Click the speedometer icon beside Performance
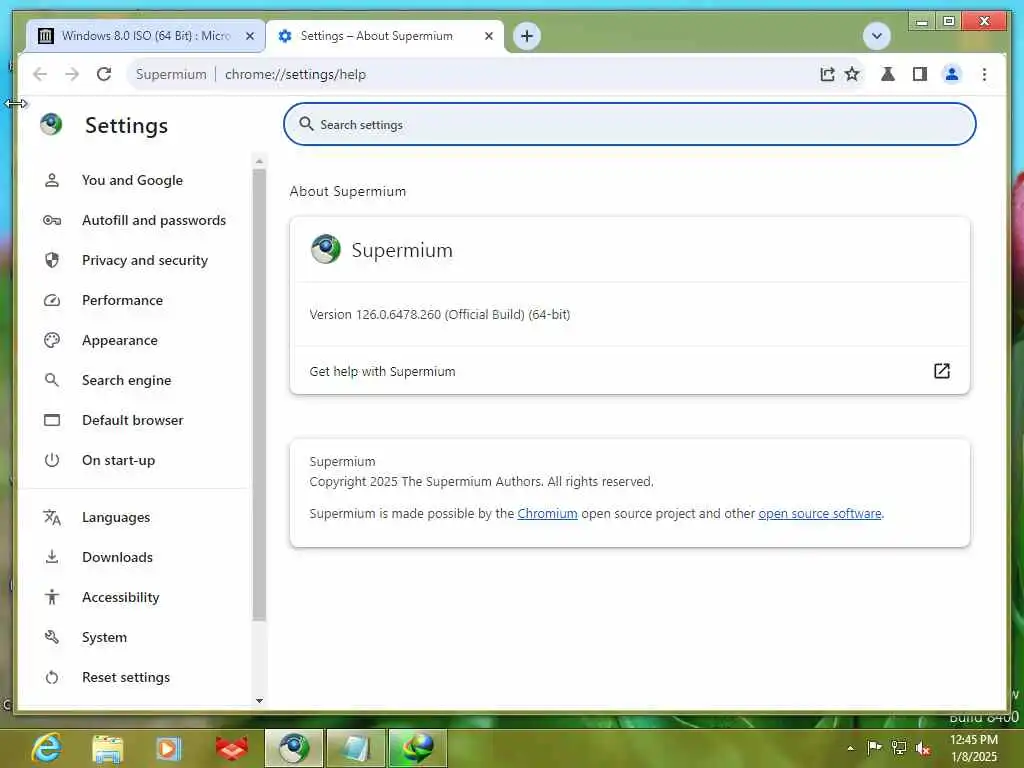 pyautogui.click(x=52, y=300)
